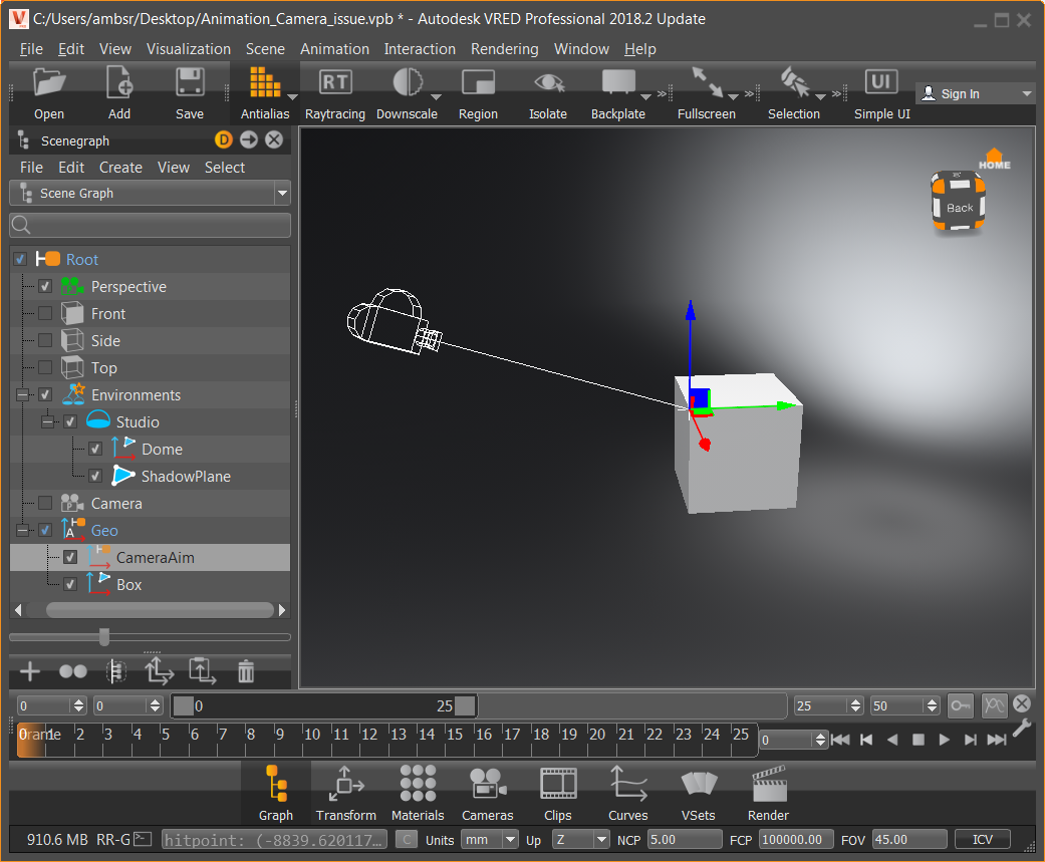Open the Clips module icon
This screenshot has width=1045, height=862.
click(x=558, y=784)
